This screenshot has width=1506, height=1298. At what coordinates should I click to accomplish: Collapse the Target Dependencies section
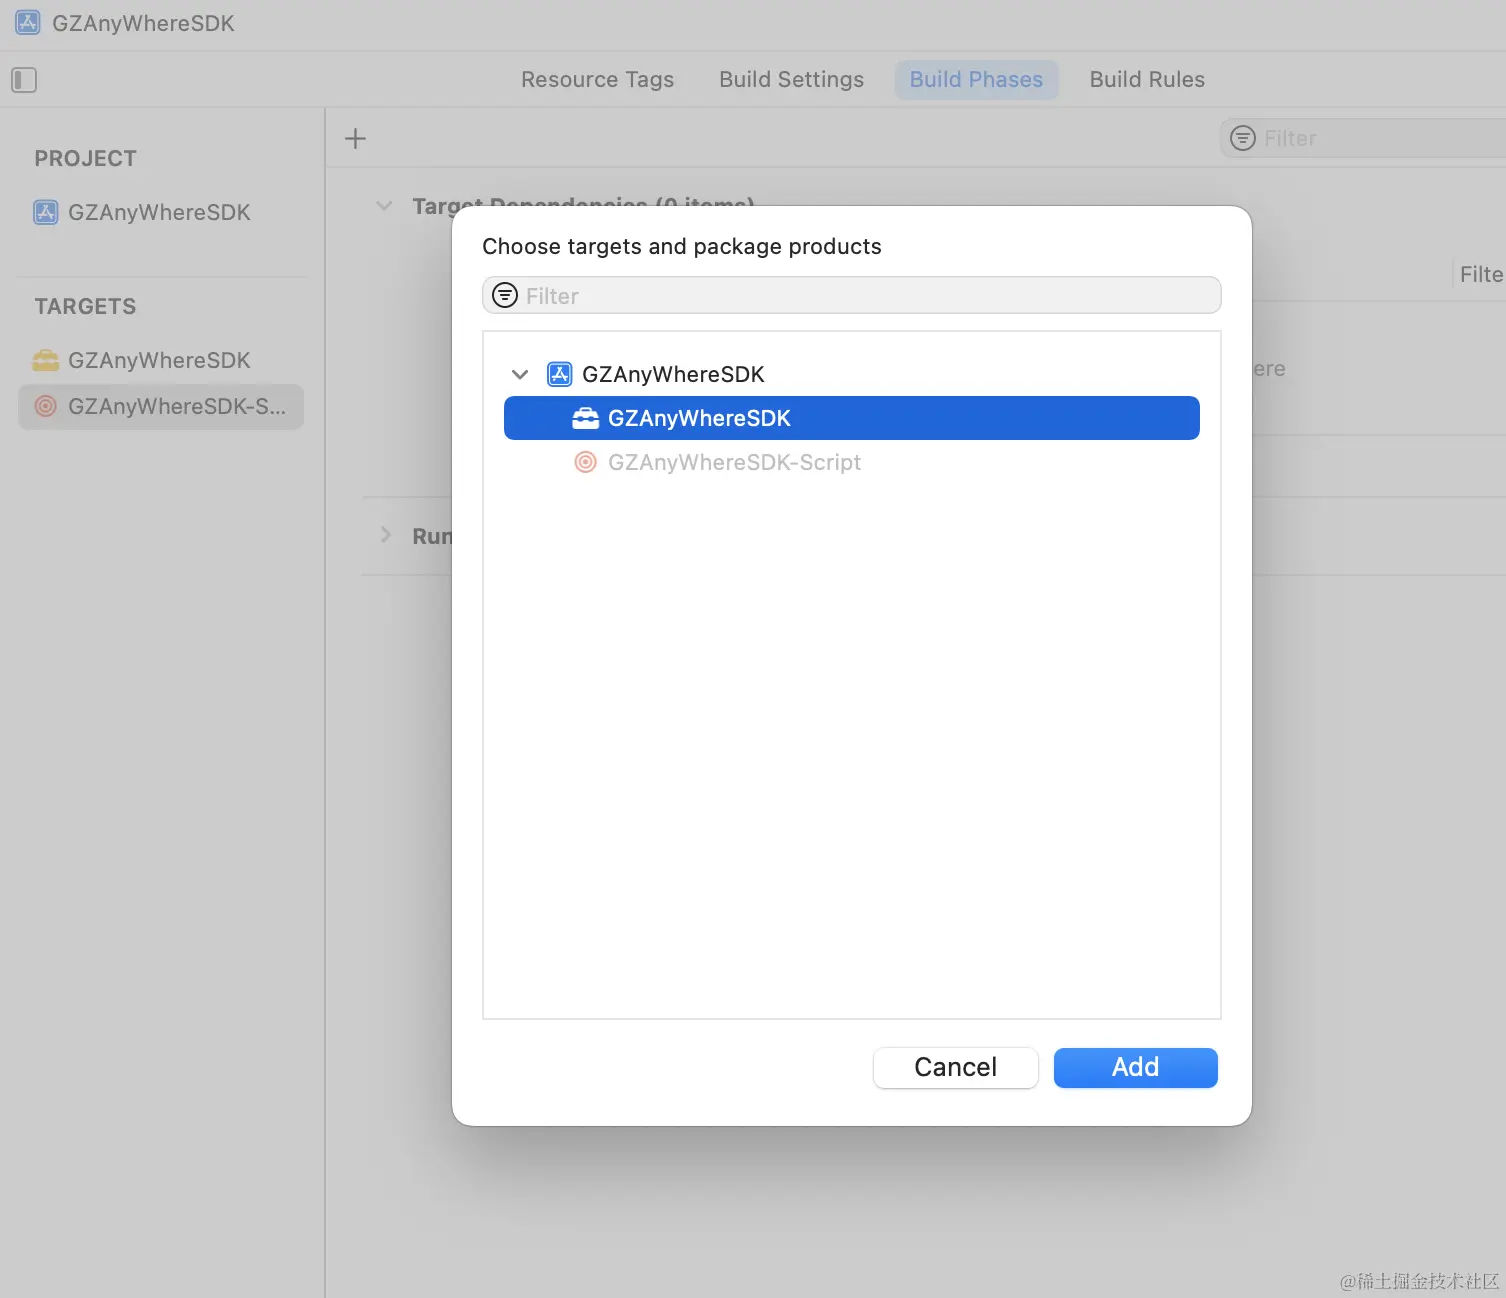pos(384,206)
